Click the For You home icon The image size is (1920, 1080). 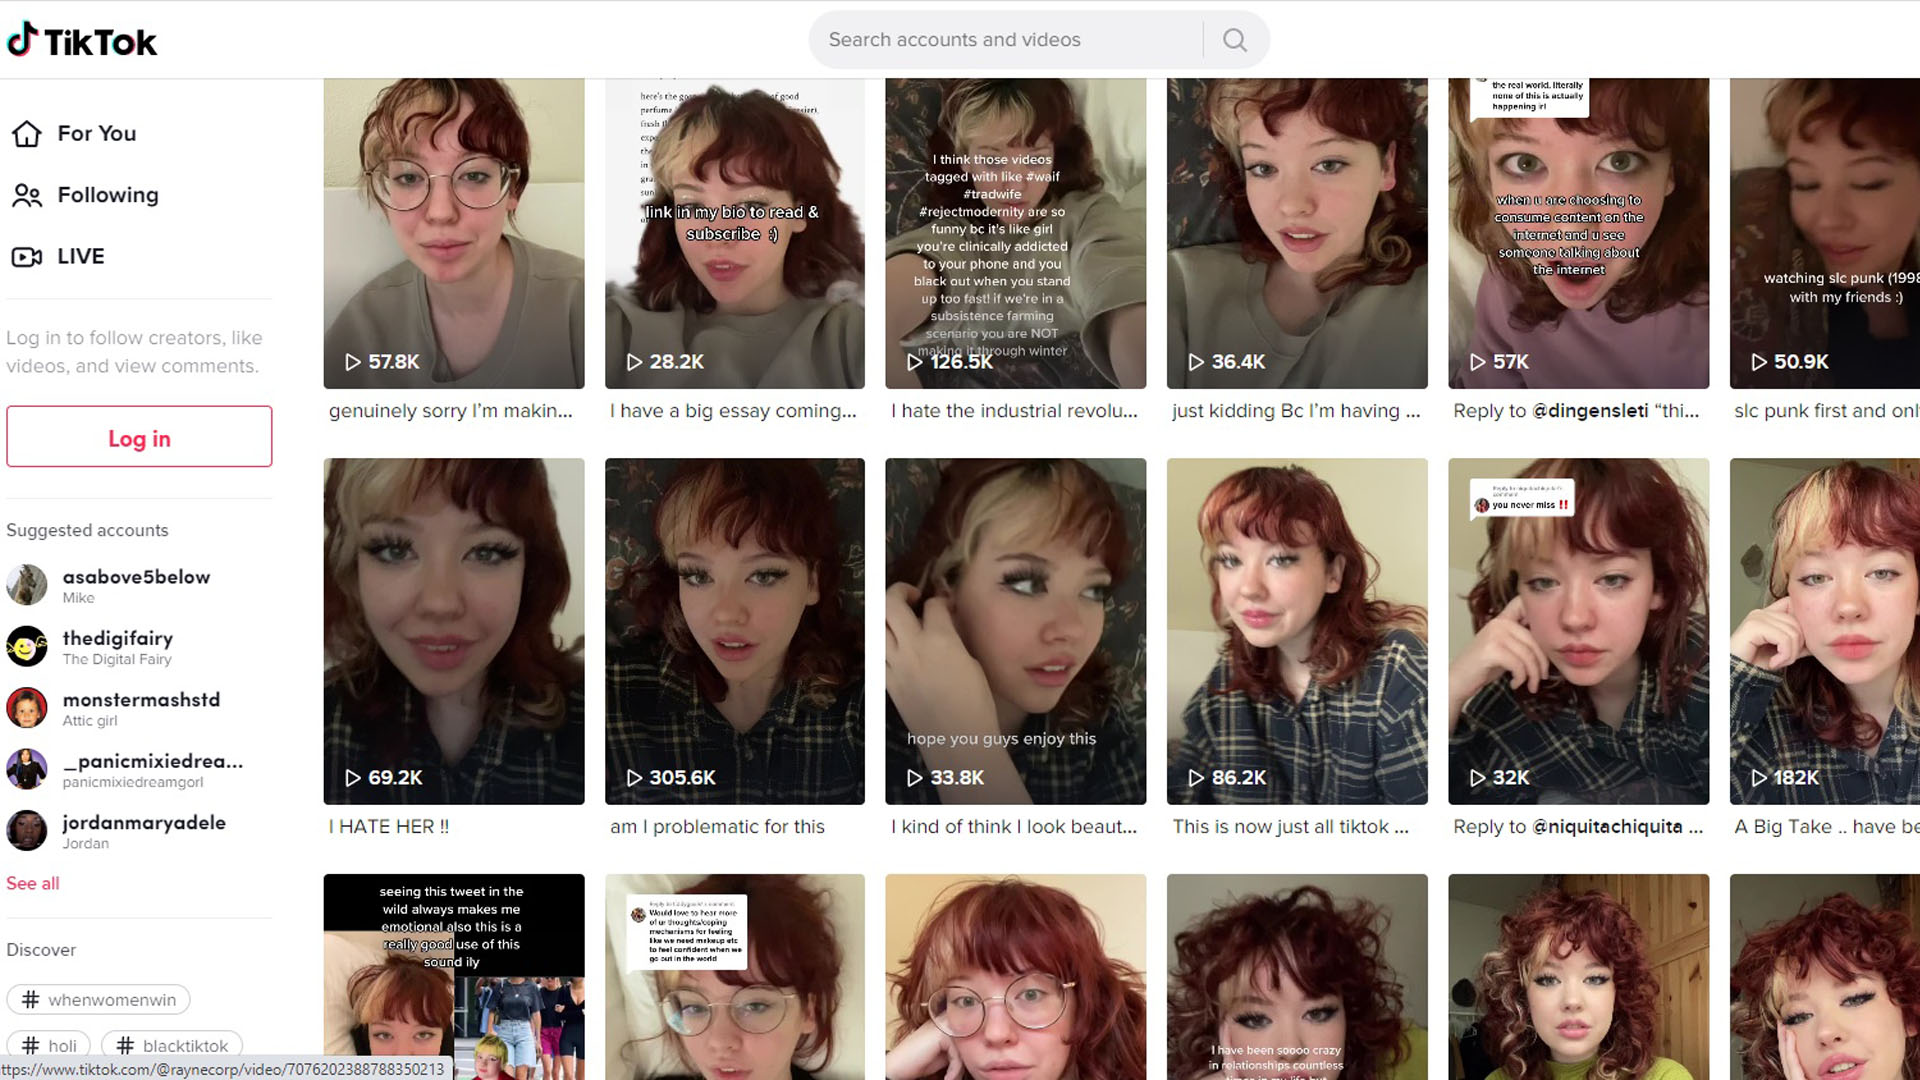pos(27,133)
